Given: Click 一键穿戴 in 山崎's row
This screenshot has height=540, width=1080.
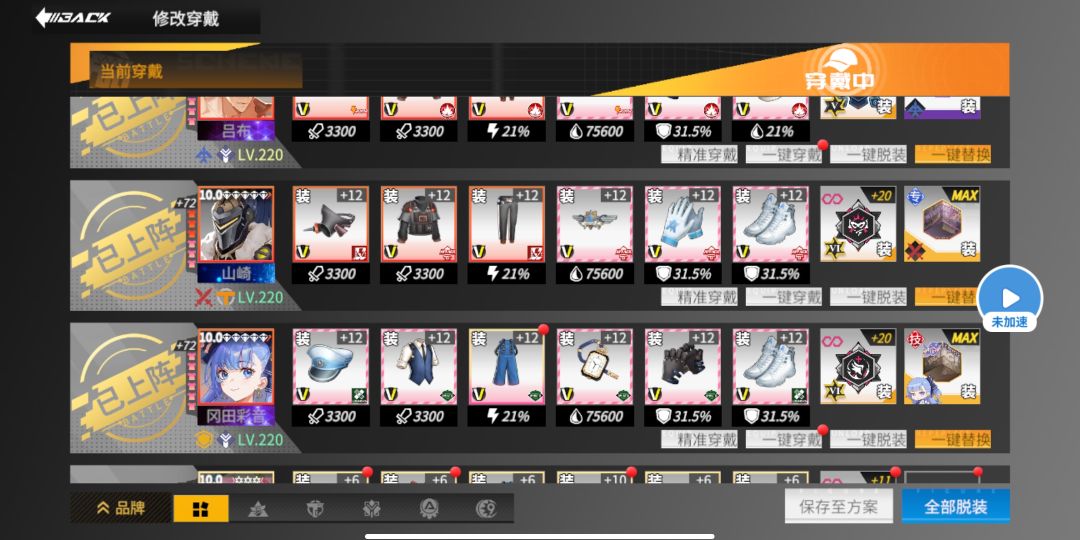Looking at the screenshot, I should 784,297.
